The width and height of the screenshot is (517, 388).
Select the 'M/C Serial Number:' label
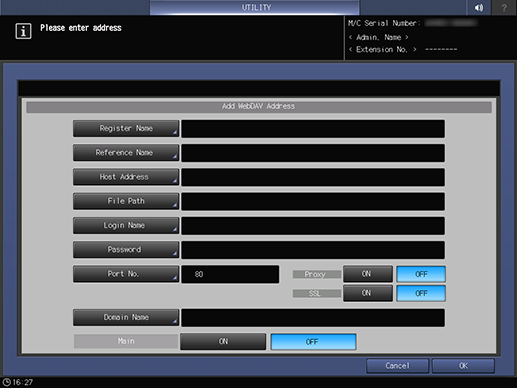coord(384,23)
